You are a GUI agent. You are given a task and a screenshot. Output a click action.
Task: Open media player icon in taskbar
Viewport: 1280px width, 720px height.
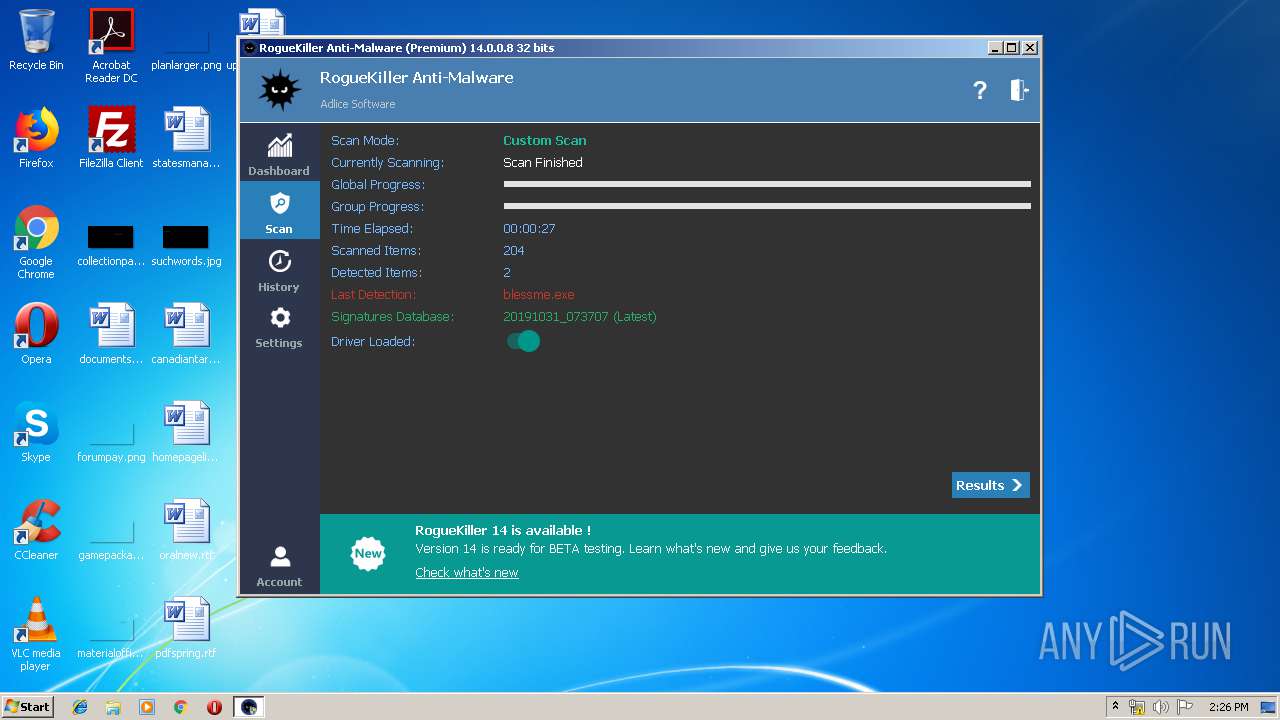coord(147,707)
